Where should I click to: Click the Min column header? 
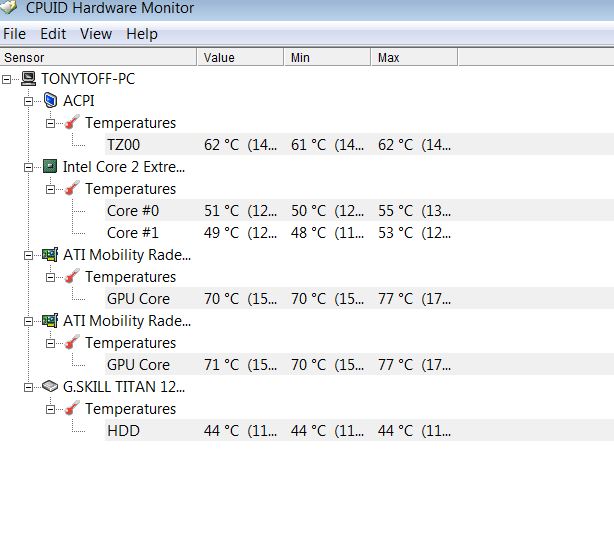(328, 58)
